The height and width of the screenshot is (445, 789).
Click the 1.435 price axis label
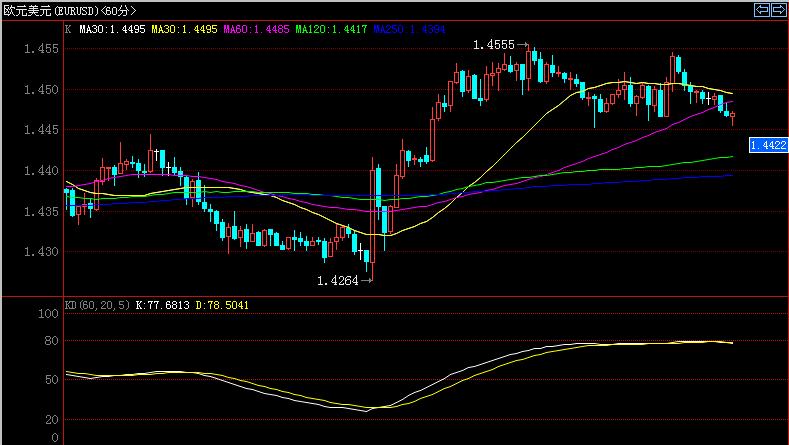pyautogui.click(x=41, y=211)
